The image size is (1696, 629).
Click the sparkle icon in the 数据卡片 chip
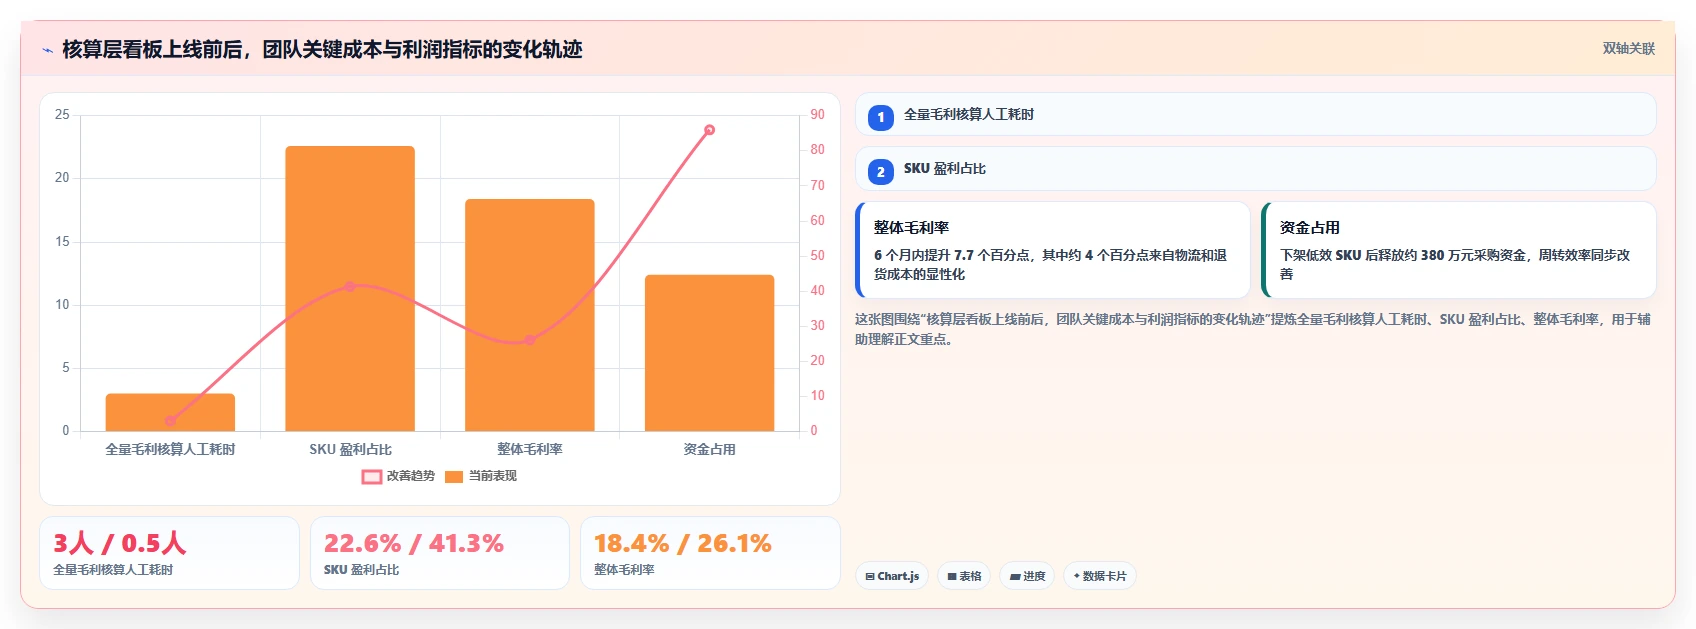pos(1077,576)
